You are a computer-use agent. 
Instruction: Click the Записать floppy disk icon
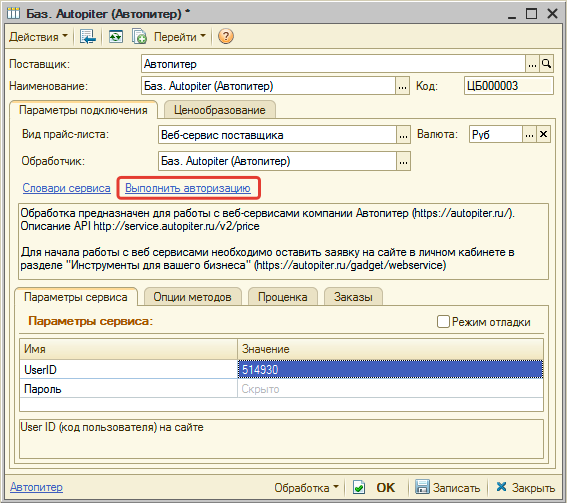pyautogui.click(x=422, y=487)
